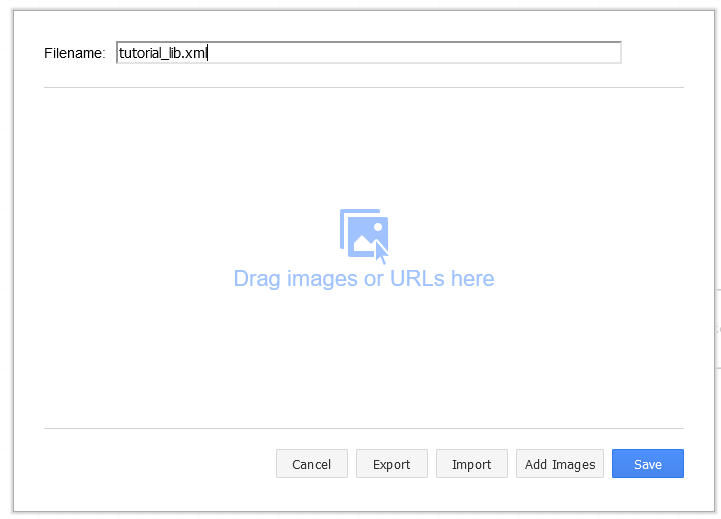Click the tutorial_lib.xml text in the field
Viewport: 721px width, 519px height.
162,52
